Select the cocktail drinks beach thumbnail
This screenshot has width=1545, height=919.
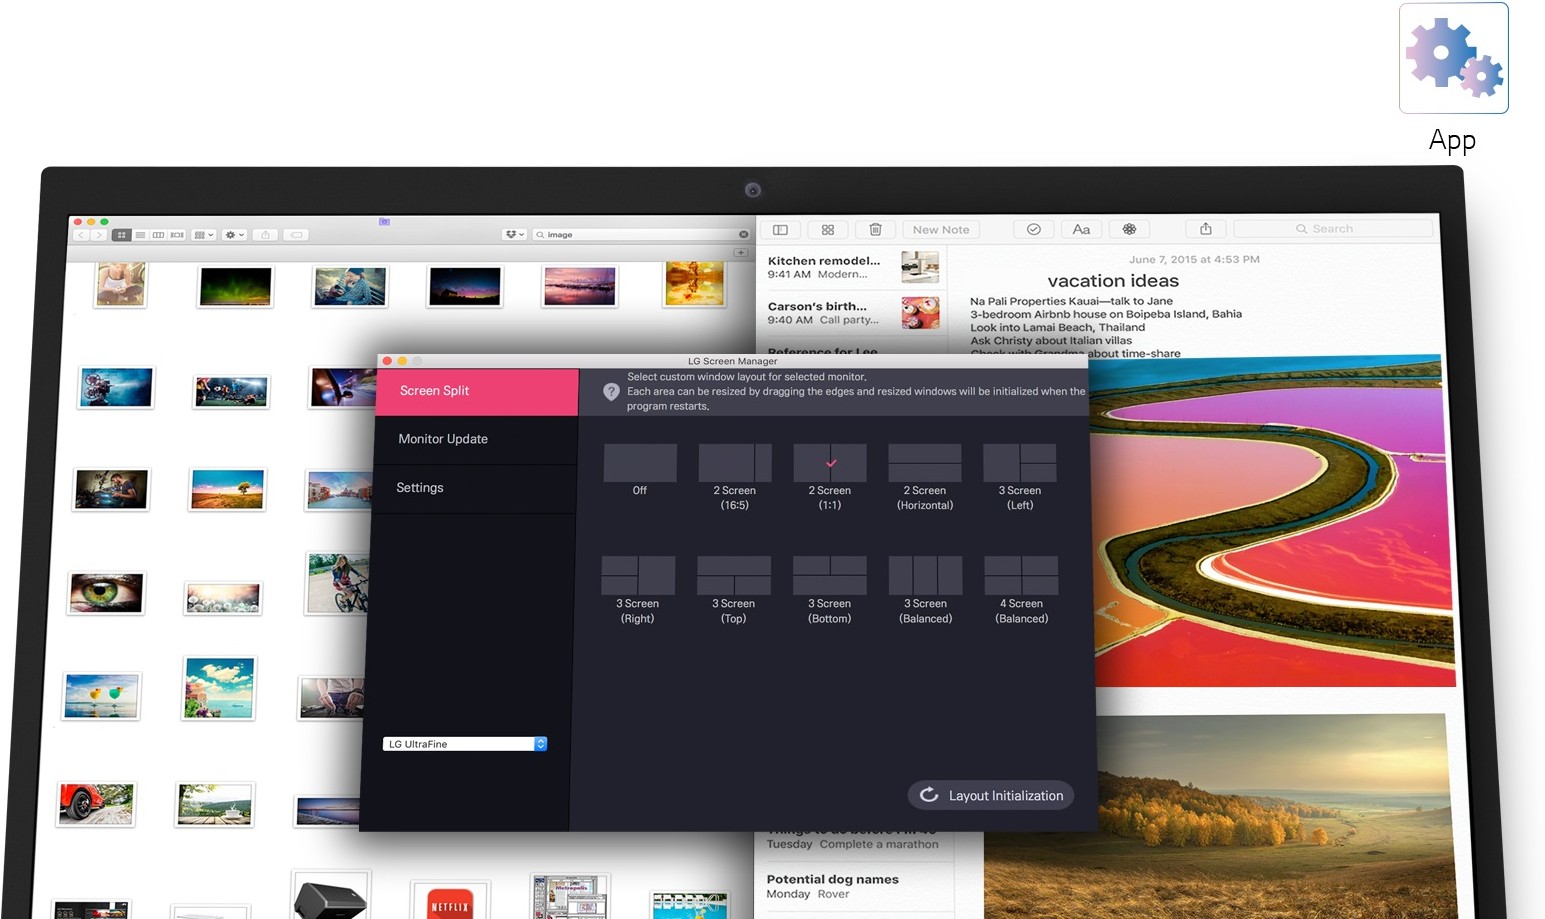tap(102, 696)
